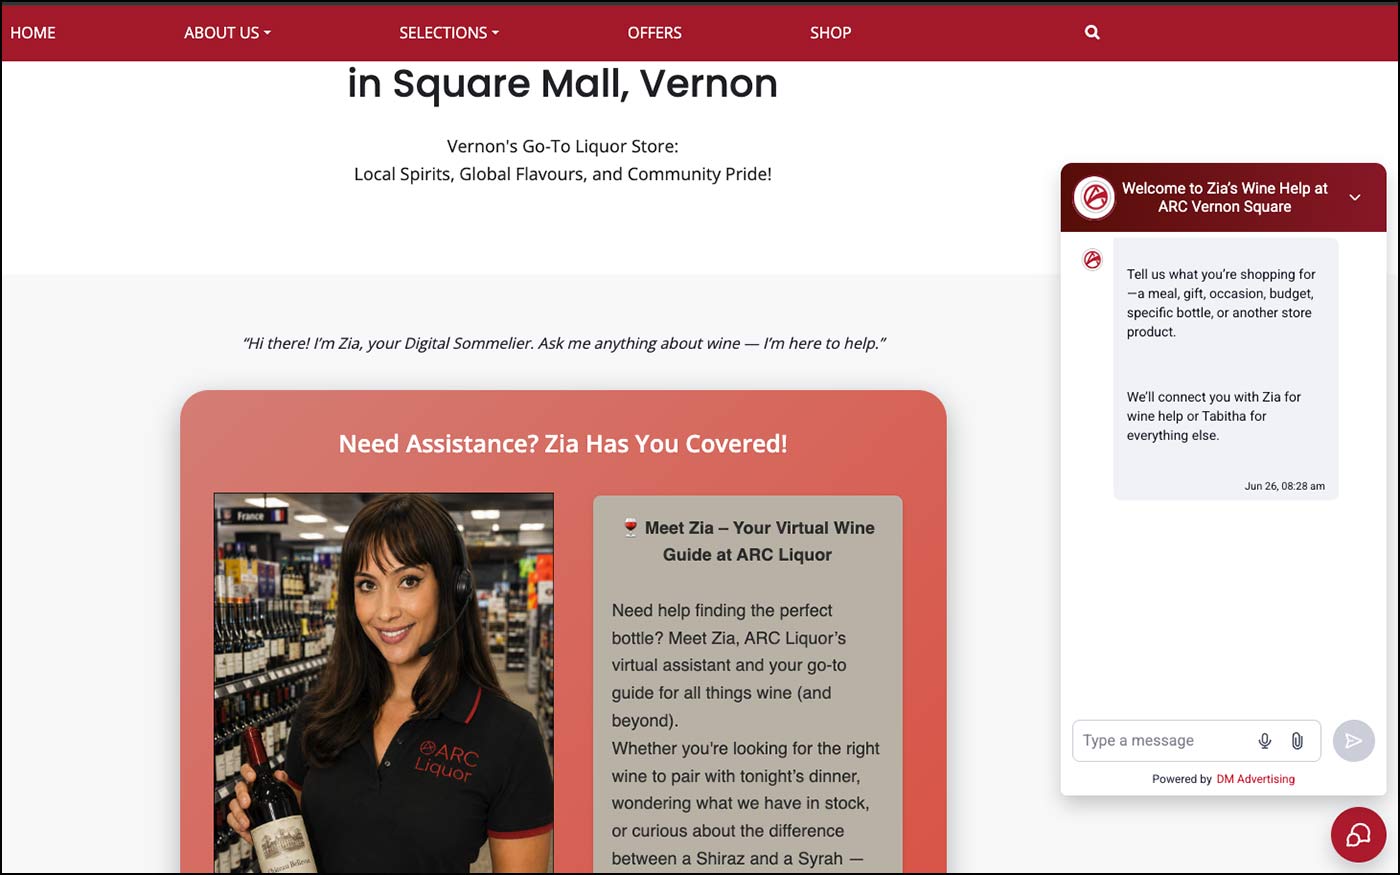
Task: Toggle the floating chat launcher bubble
Action: click(x=1358, y=834)
